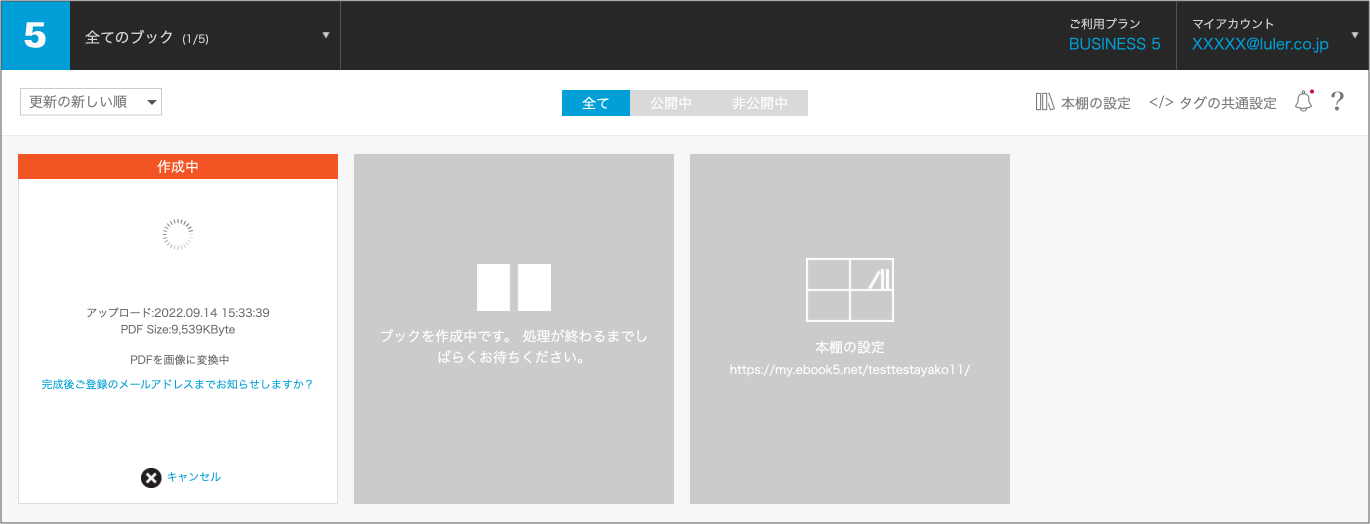Click the bookshelf icon beside 本棚の設定

click(1045, 102)
